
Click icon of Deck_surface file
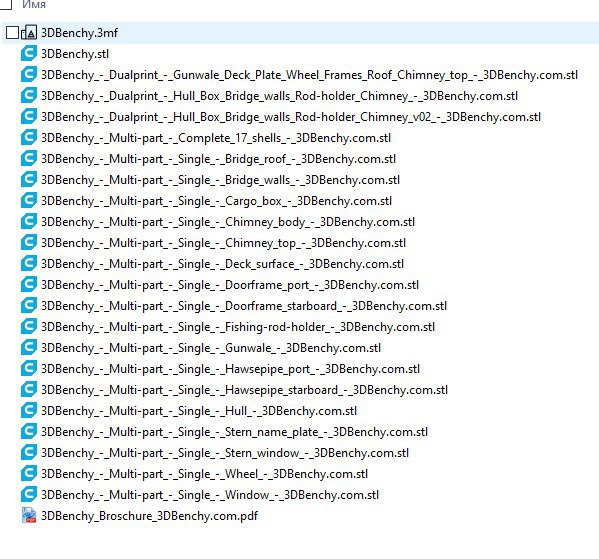(29, 264)
